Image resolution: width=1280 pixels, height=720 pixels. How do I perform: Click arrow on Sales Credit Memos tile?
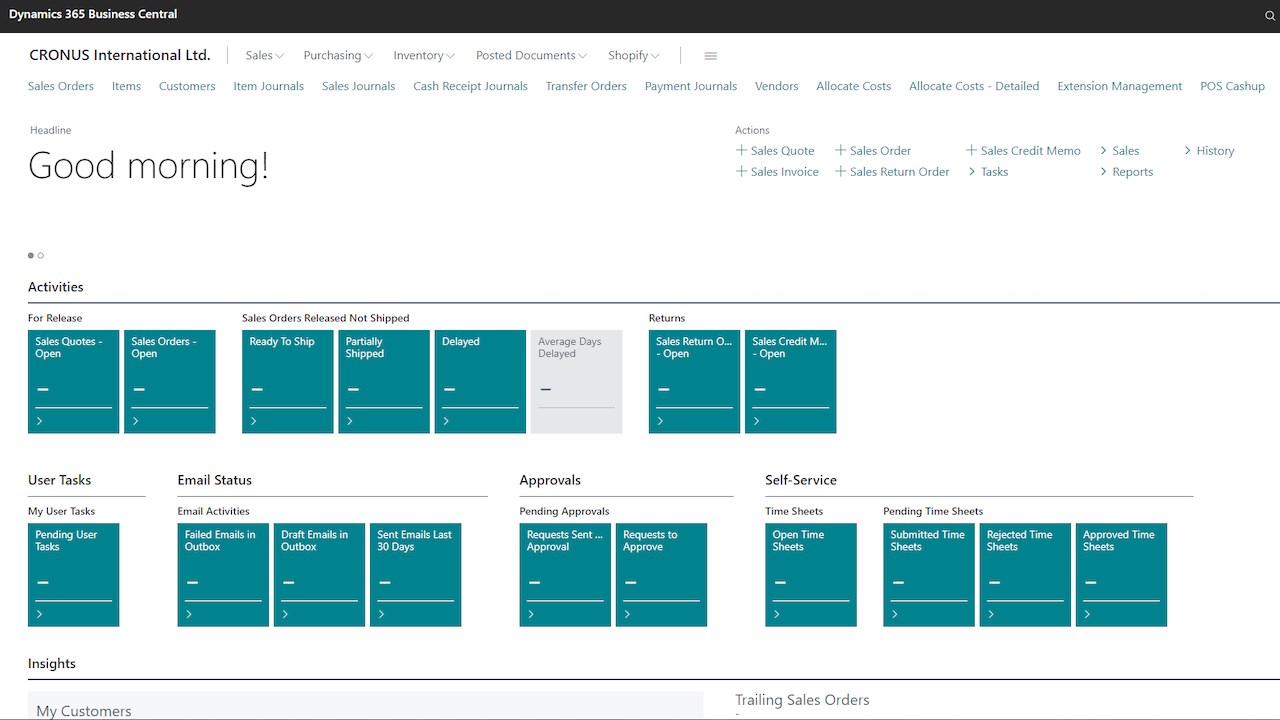[x=757, y=421]
